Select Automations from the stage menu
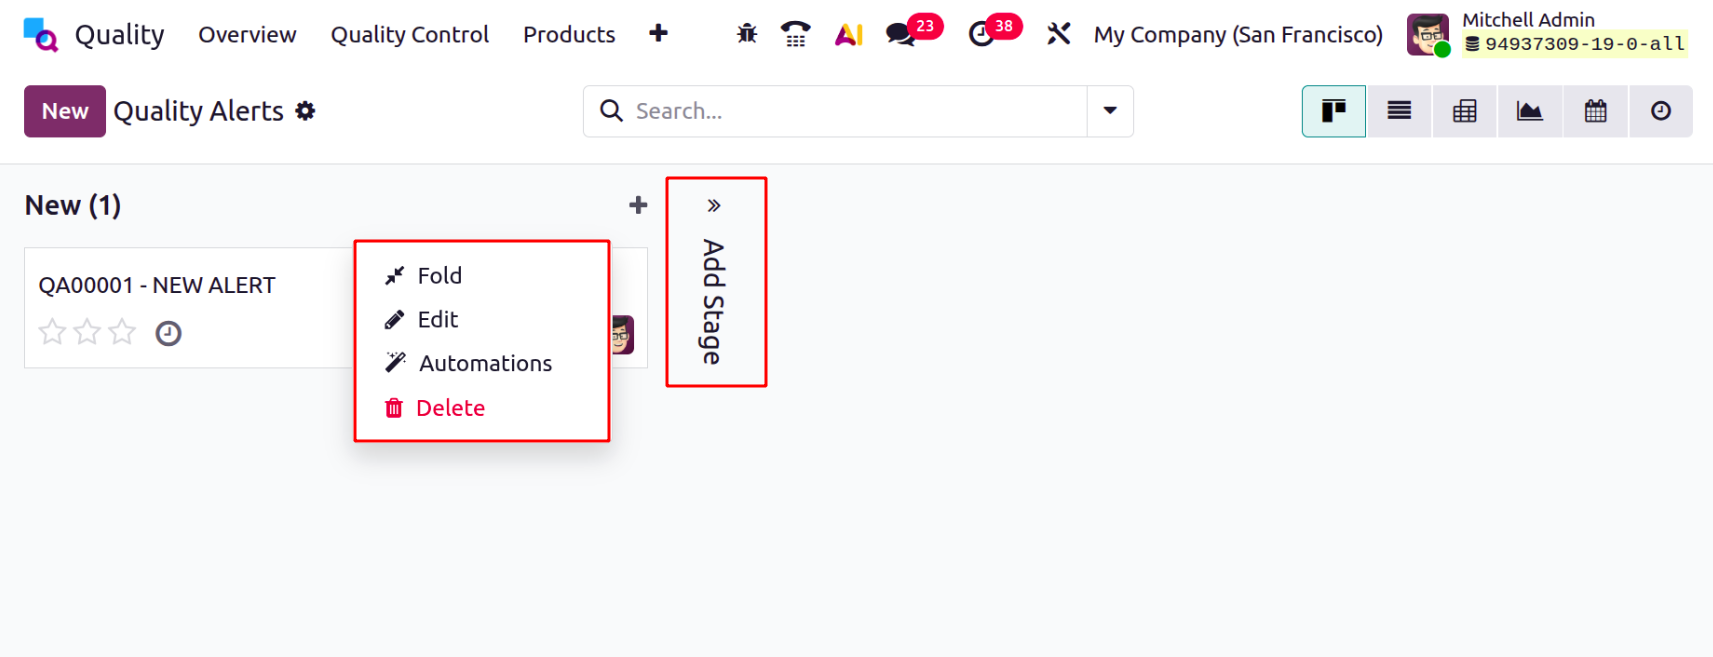Viewport: 1713px width, 657px height. 485,362
